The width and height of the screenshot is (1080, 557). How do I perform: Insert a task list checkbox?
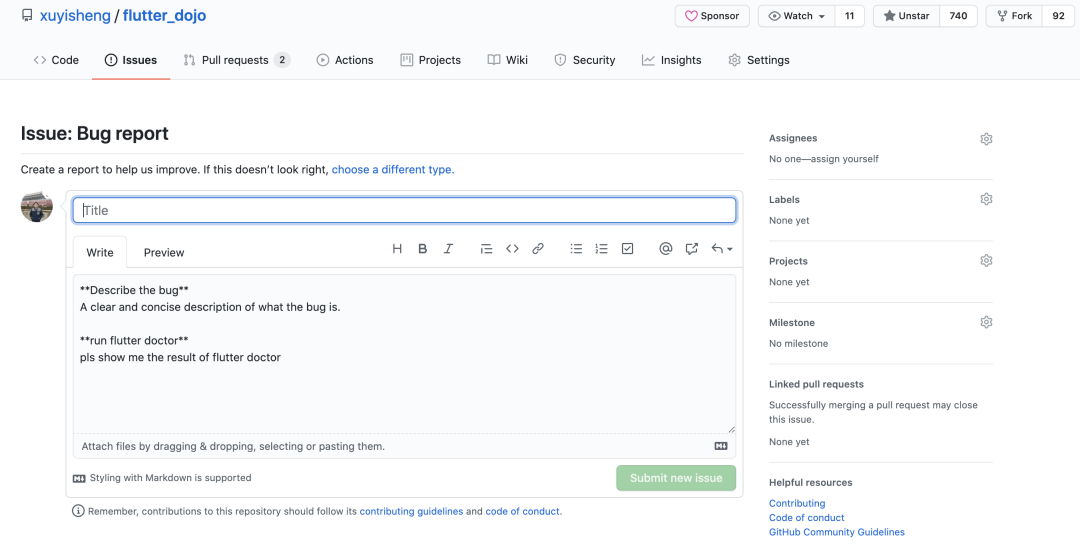627,249
